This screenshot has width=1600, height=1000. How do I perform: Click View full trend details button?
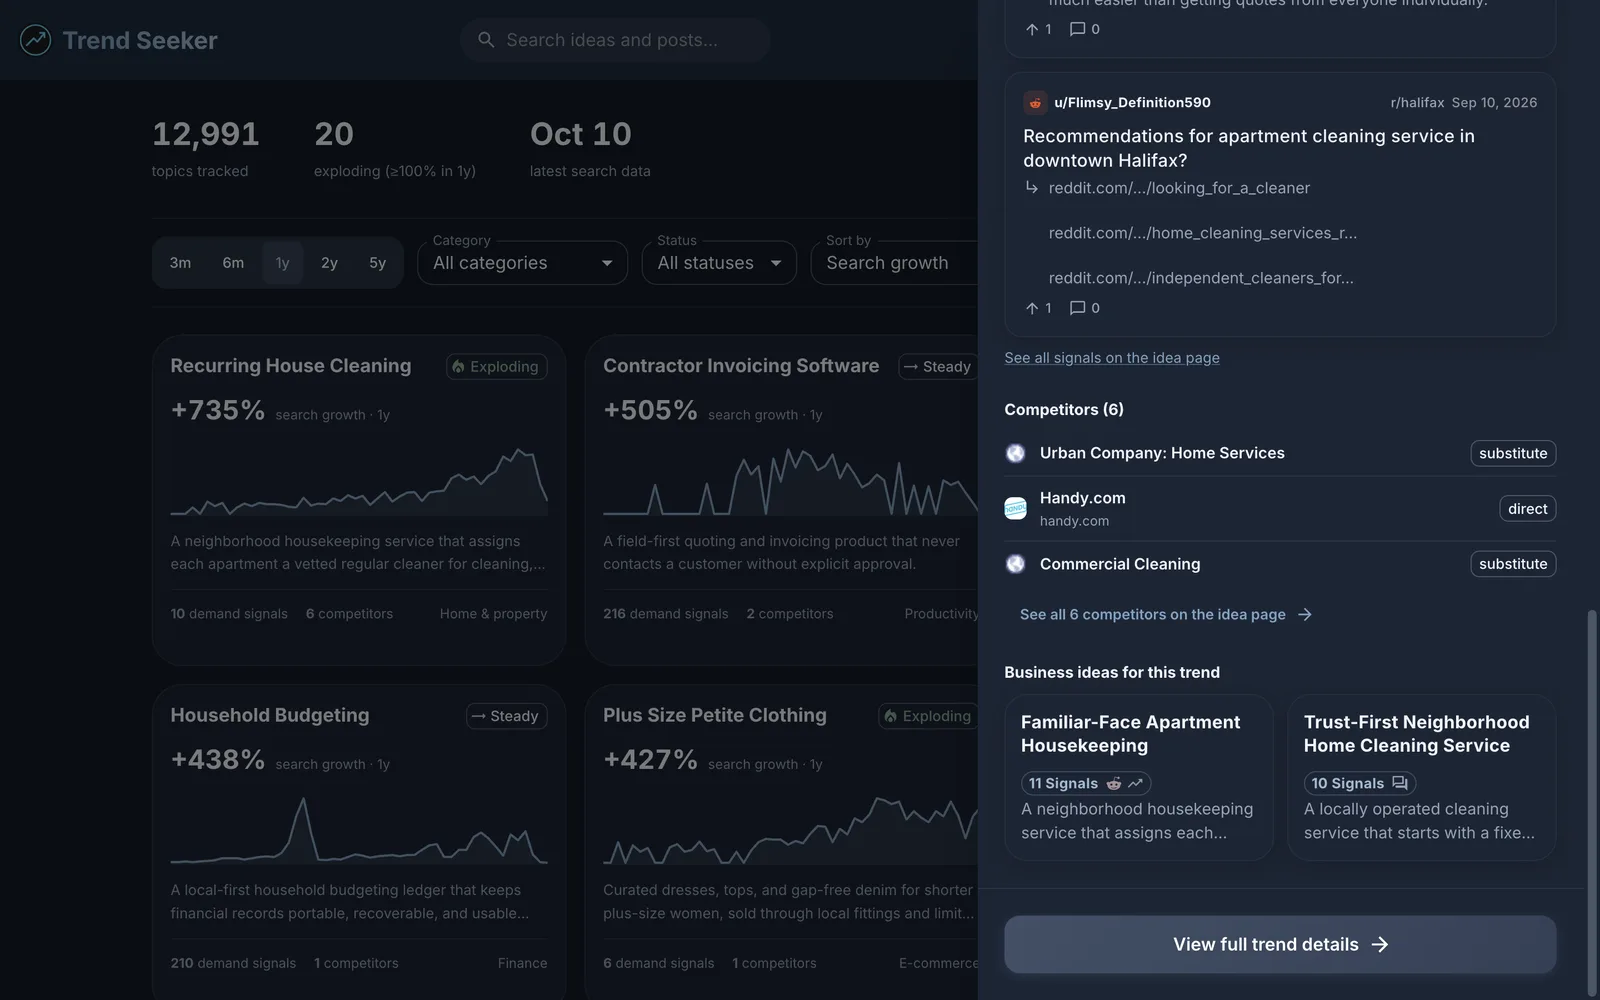click(1280, 944)
